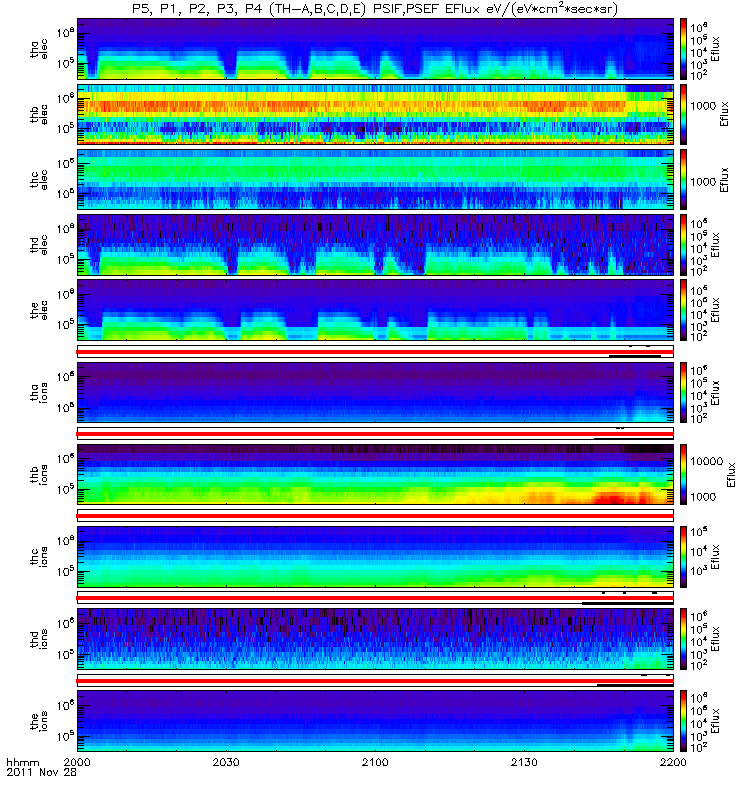The height and width of the screenshot is (800, 750).
Task: Select the thc elec spectrogram panel
Action: tap(376, 179)
